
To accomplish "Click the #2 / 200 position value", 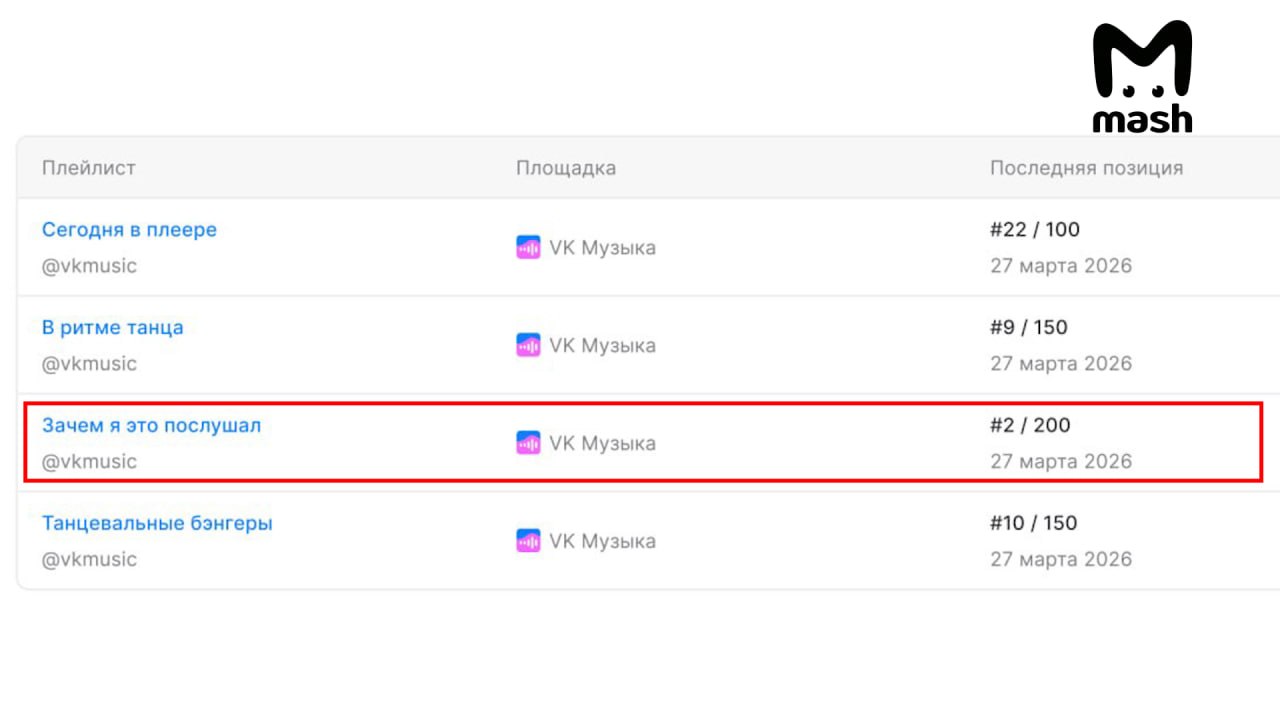I will (x=1030, y=425).
